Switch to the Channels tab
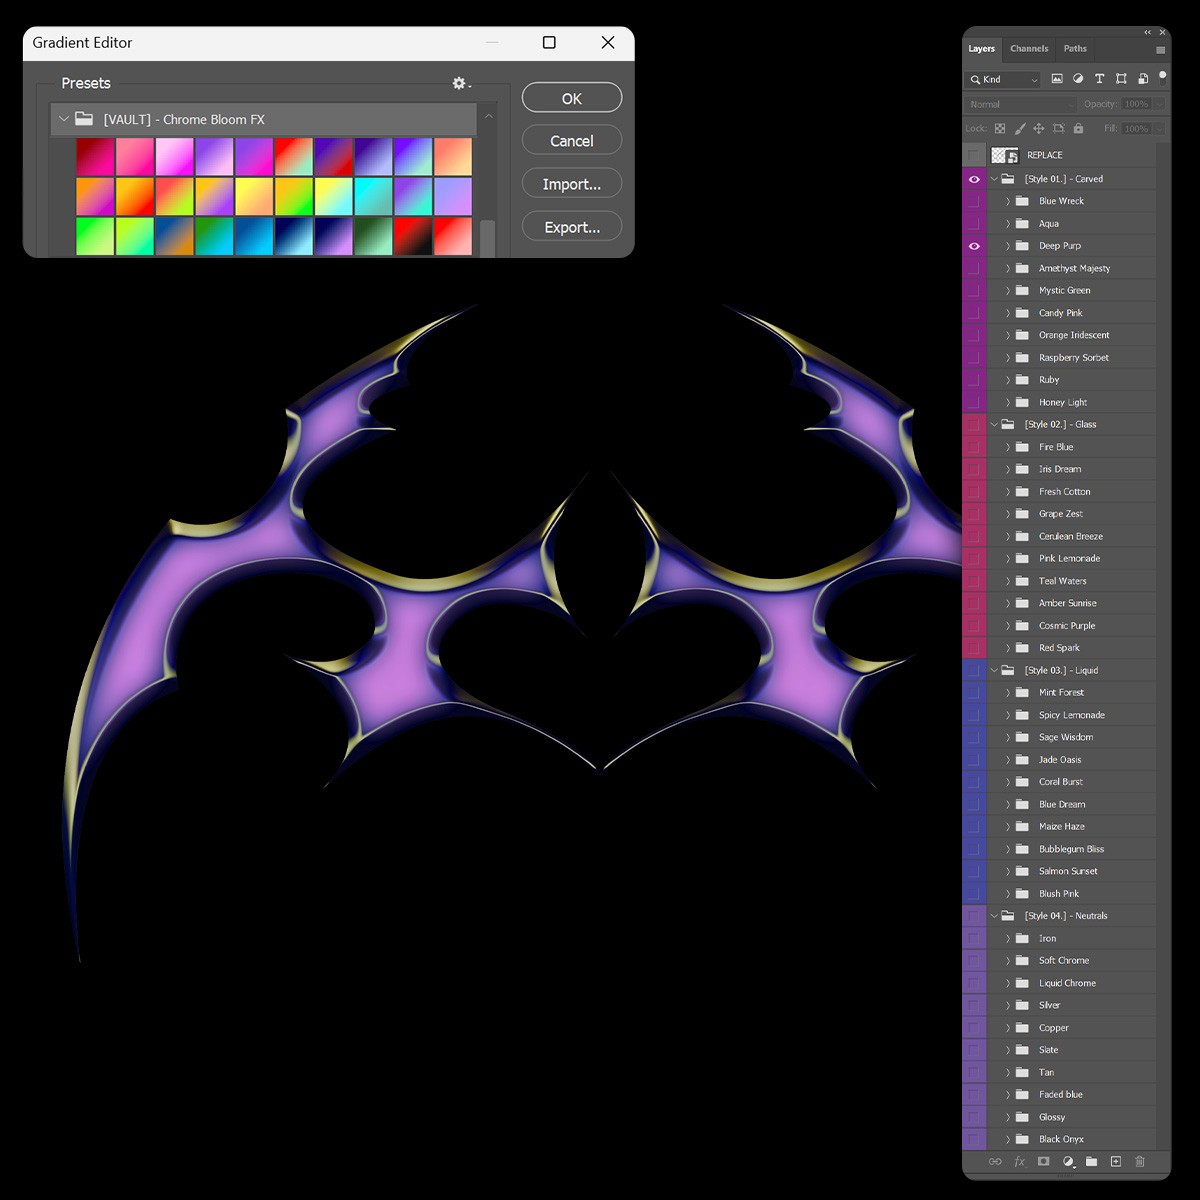 coord(1029,49)
